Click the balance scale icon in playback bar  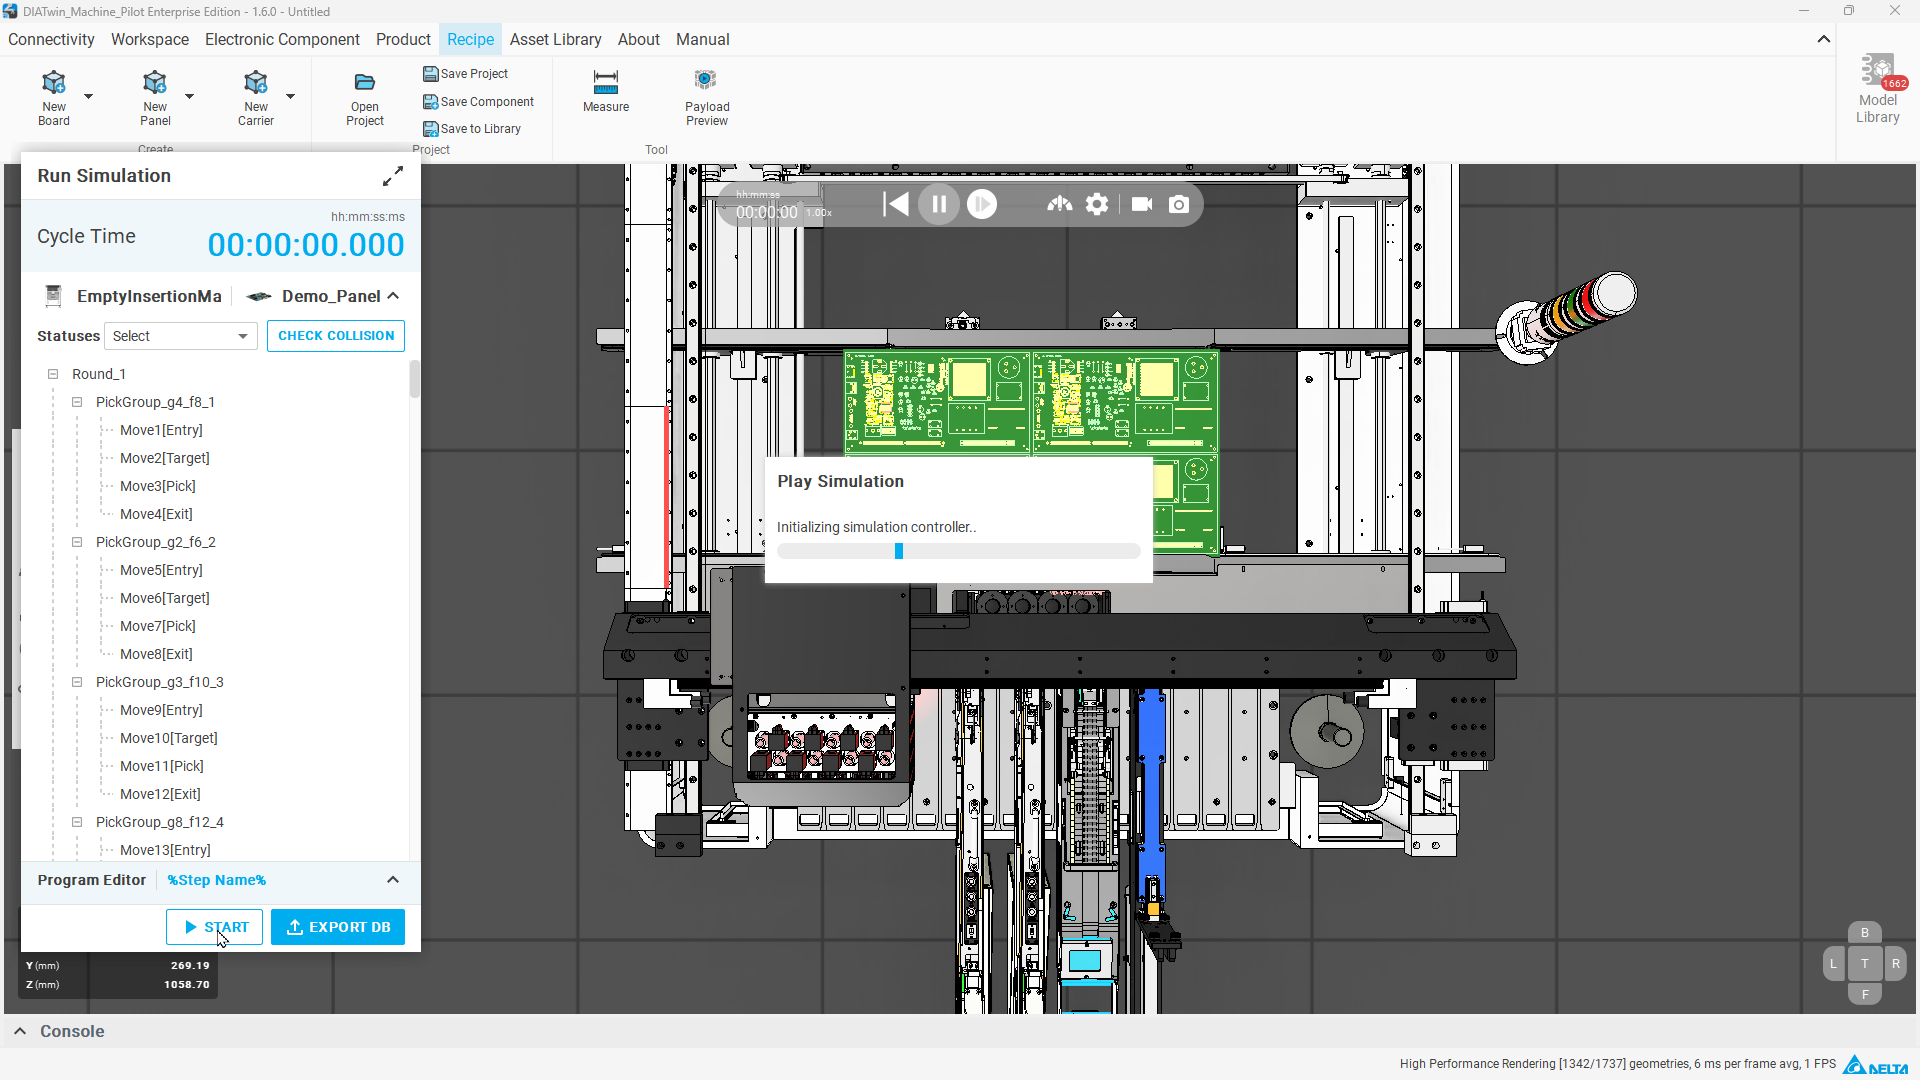click(1060, 204)
